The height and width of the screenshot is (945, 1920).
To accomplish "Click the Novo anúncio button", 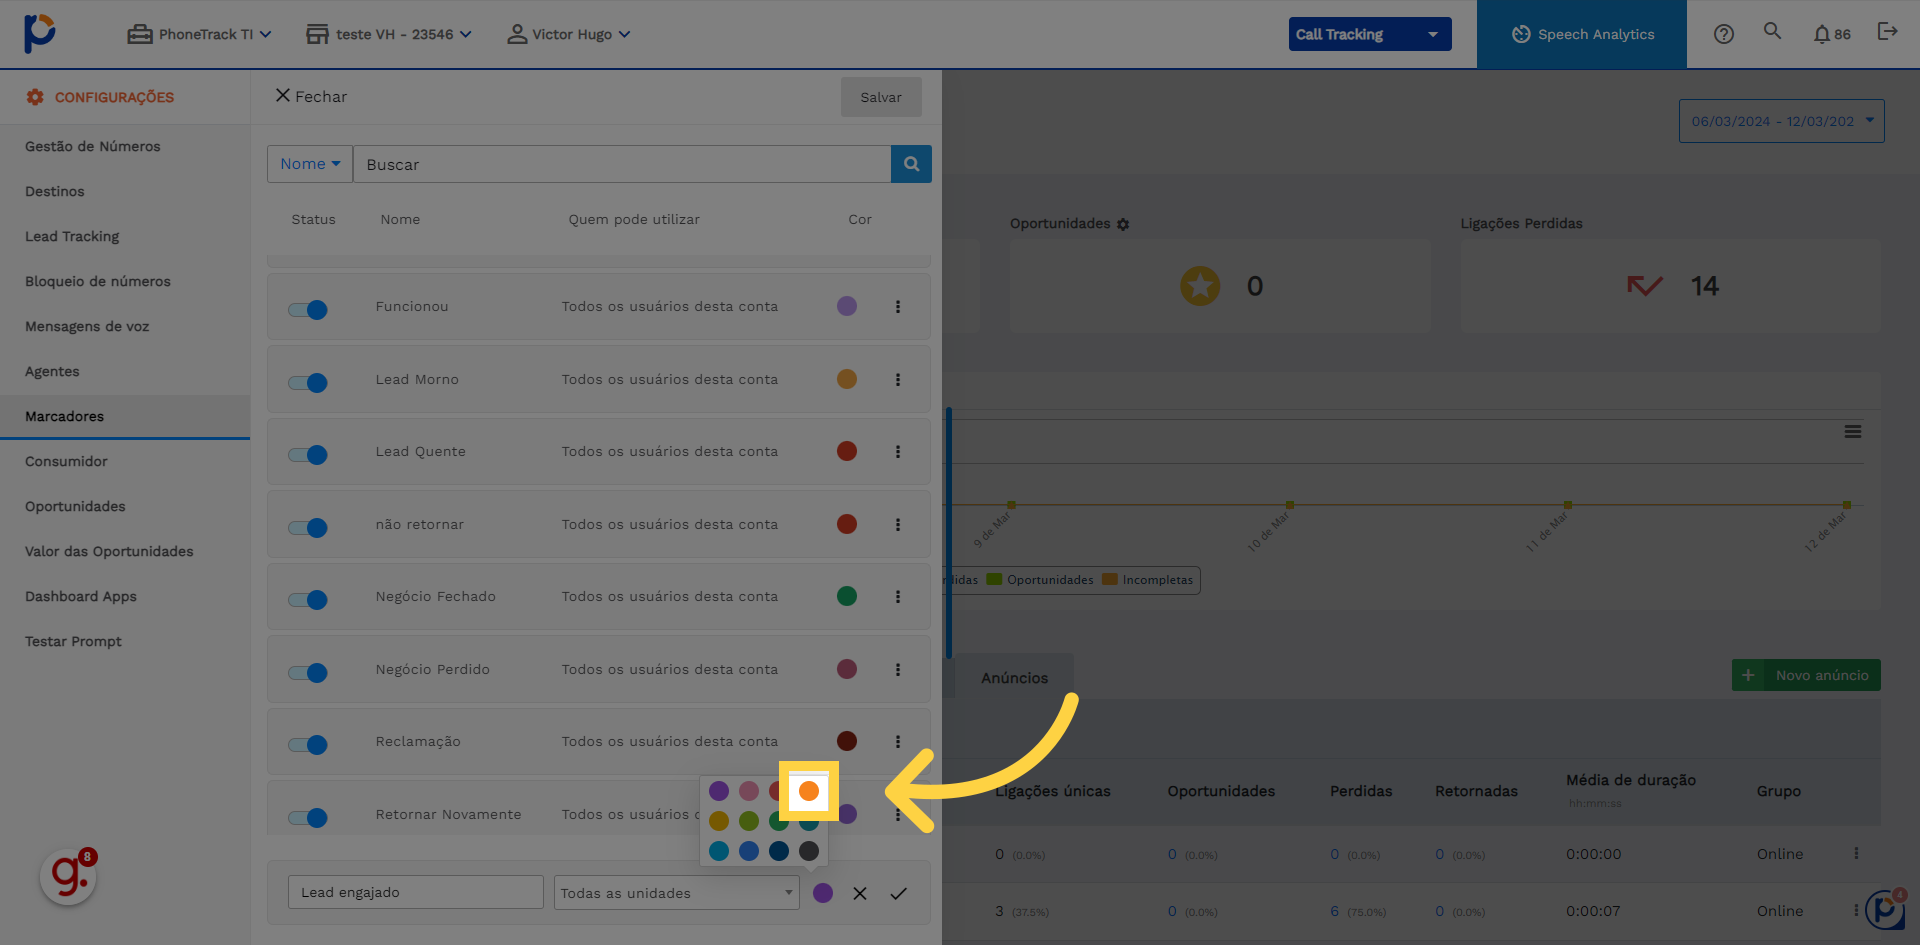I will pos(1806,675).
